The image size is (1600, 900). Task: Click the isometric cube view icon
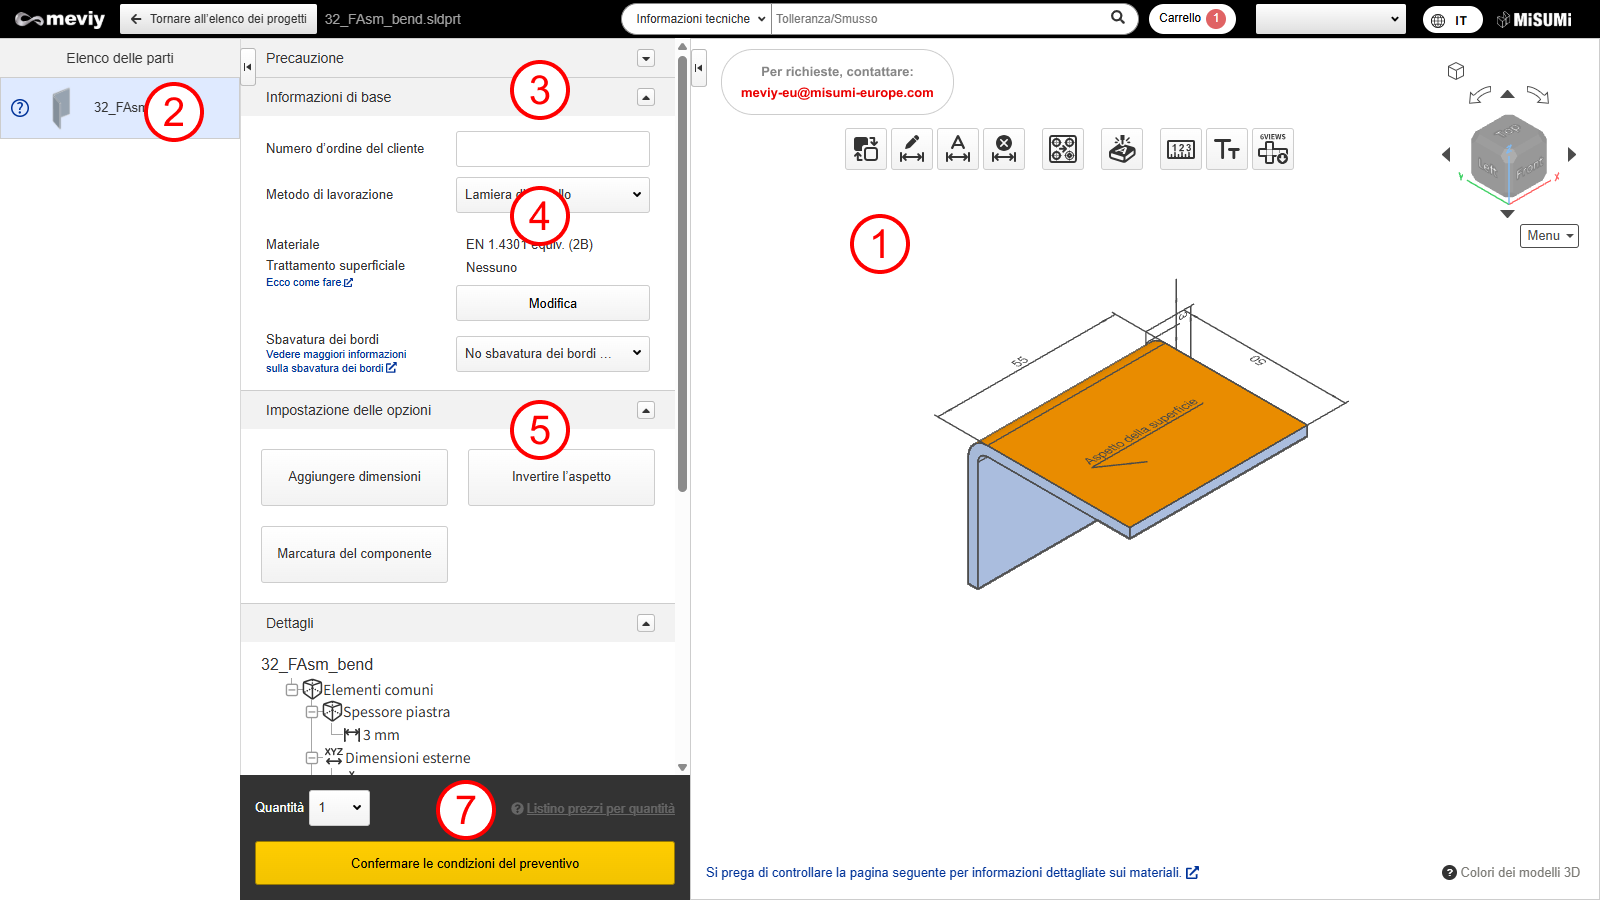(x=1456, y=71)
